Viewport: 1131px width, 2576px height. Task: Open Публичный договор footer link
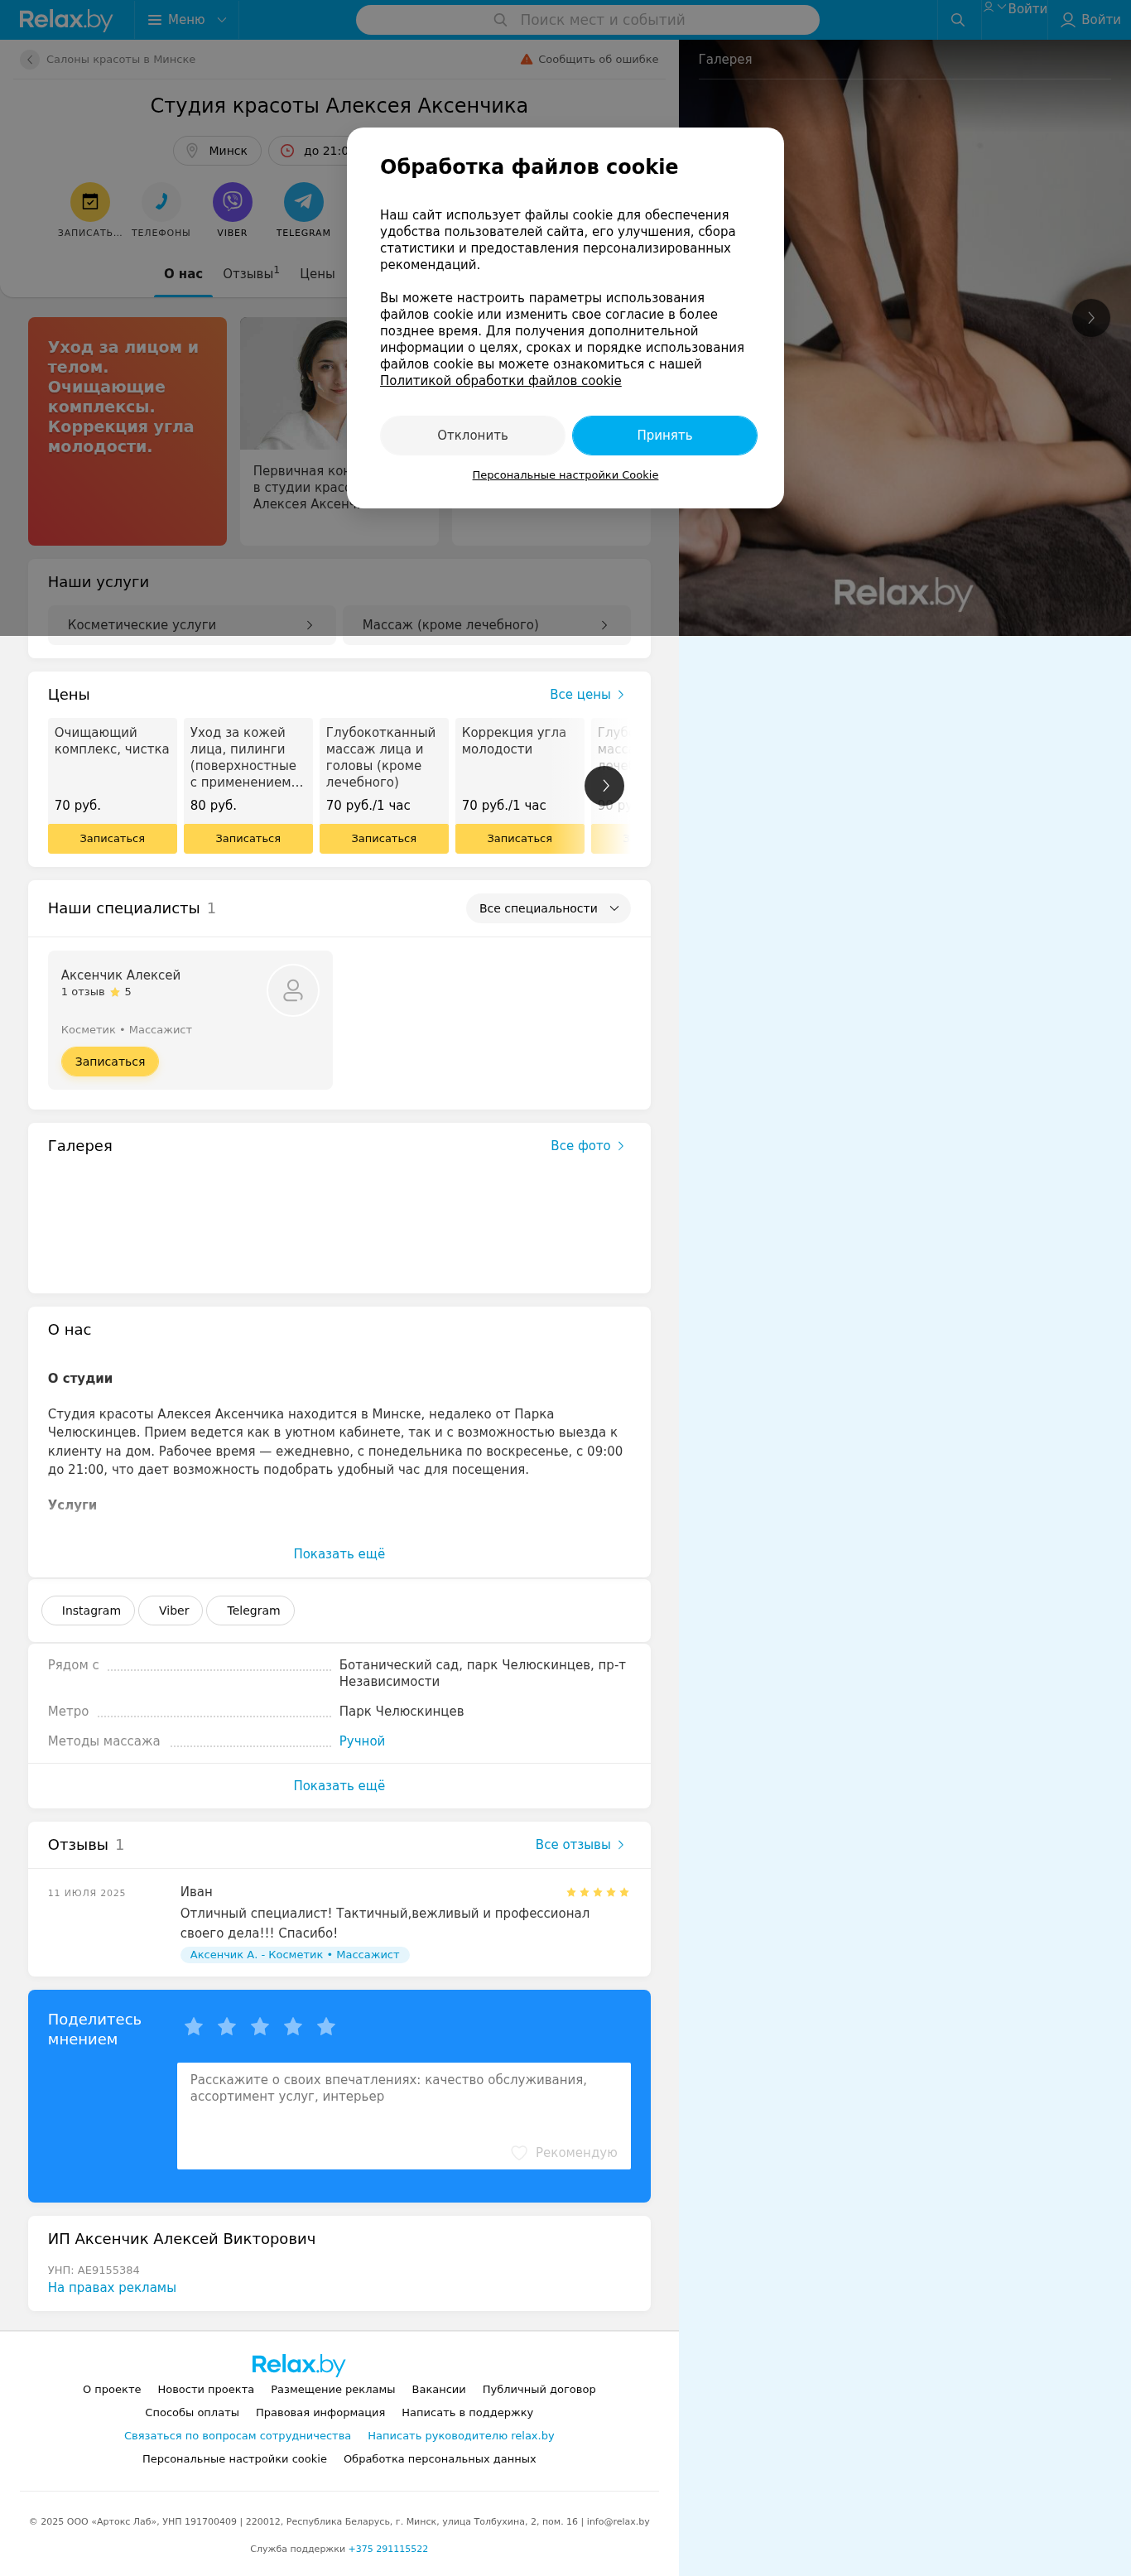click(x=539, y=2390)
